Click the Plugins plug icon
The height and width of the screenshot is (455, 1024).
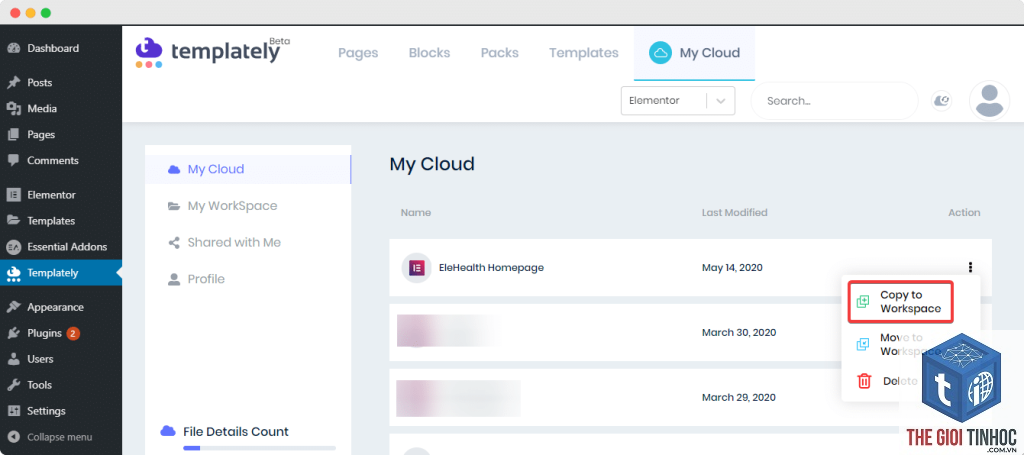pos(13,334)
